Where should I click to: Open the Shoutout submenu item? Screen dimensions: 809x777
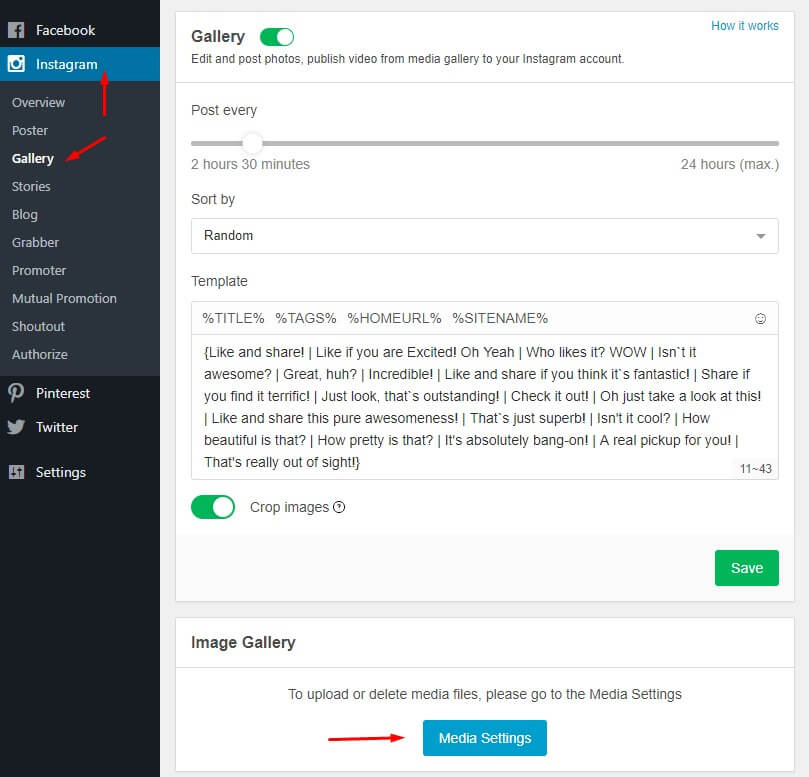point(38,326)
